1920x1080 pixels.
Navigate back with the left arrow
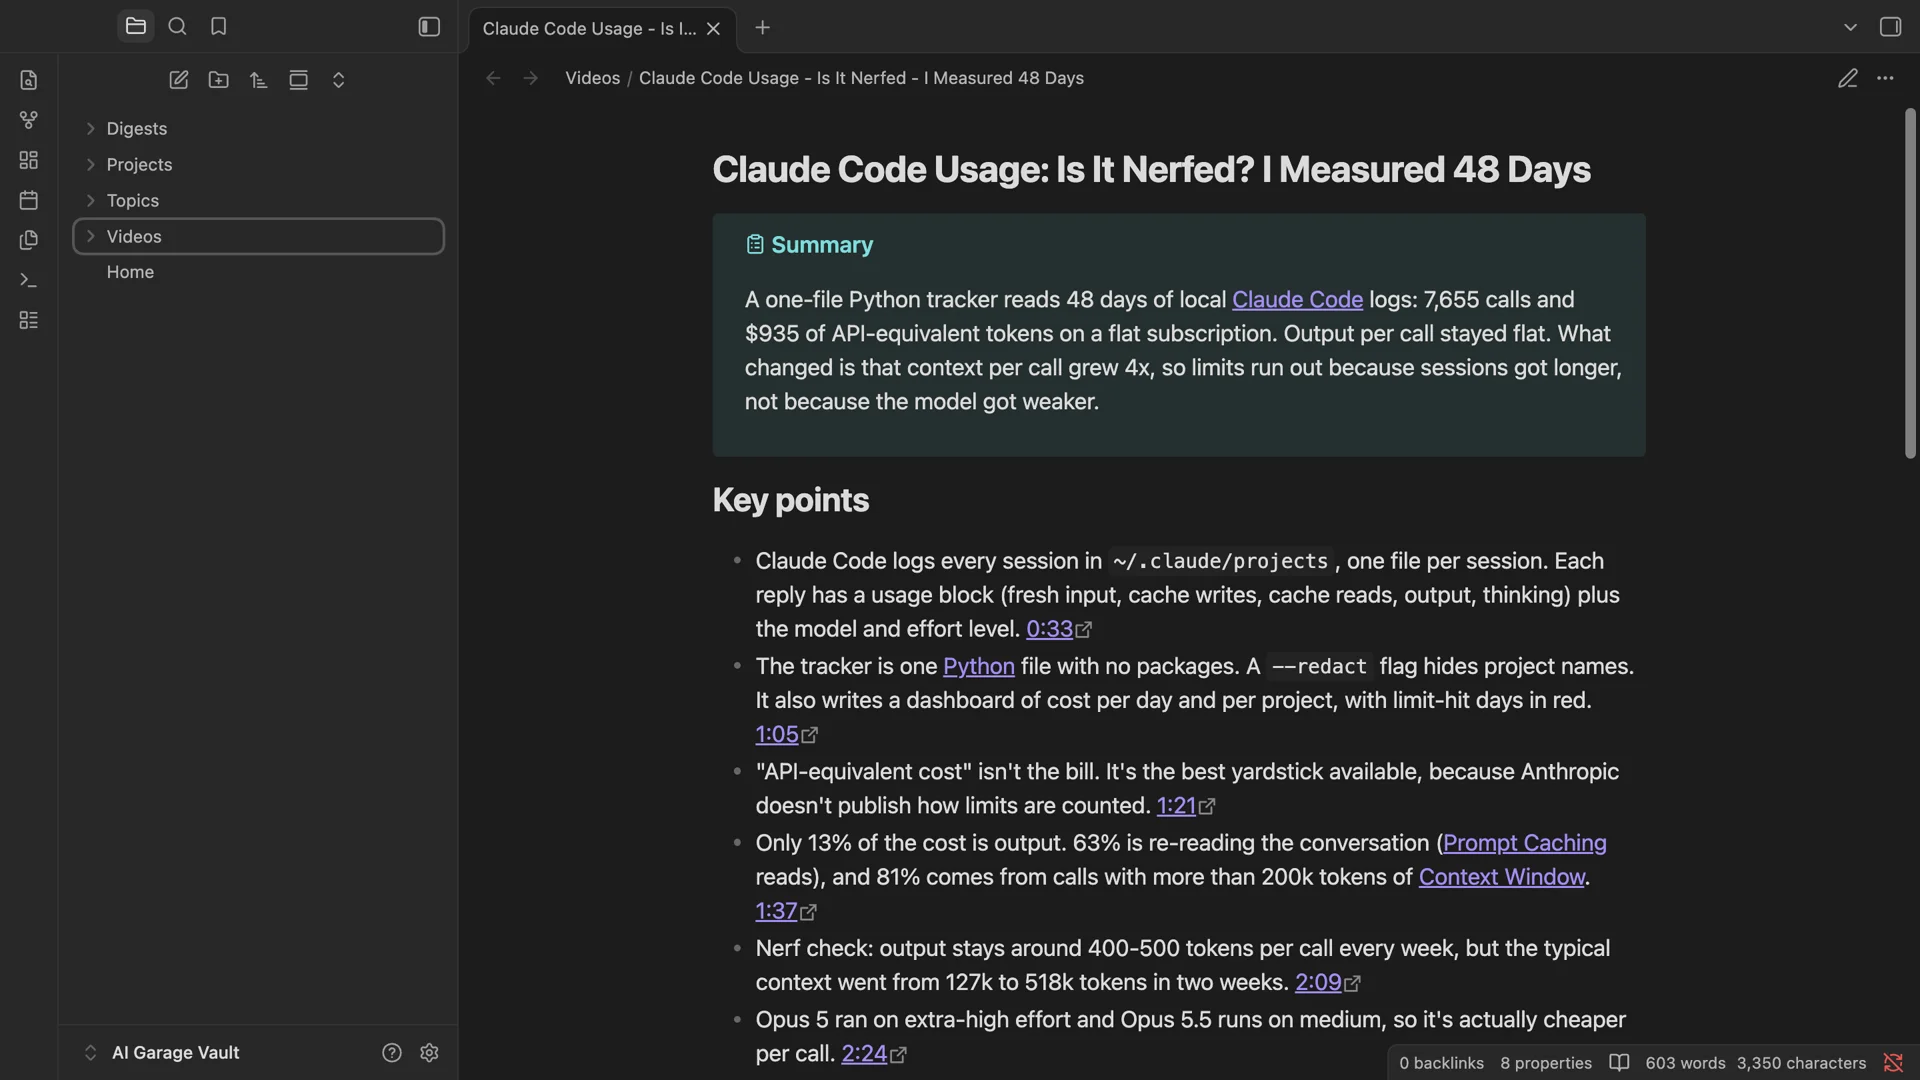493,78
